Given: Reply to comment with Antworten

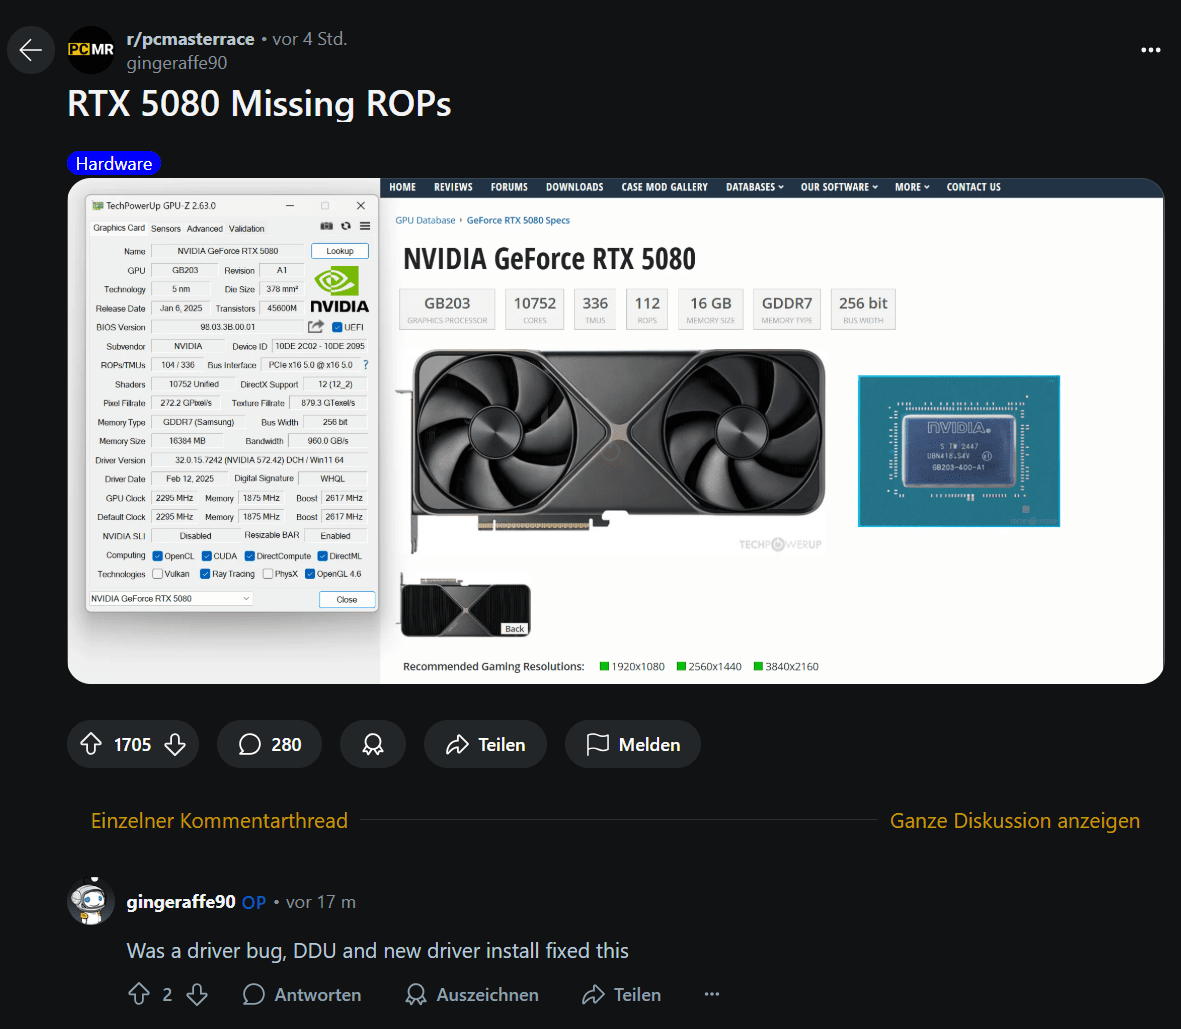Looking at the screenshot, I should 302,994.
